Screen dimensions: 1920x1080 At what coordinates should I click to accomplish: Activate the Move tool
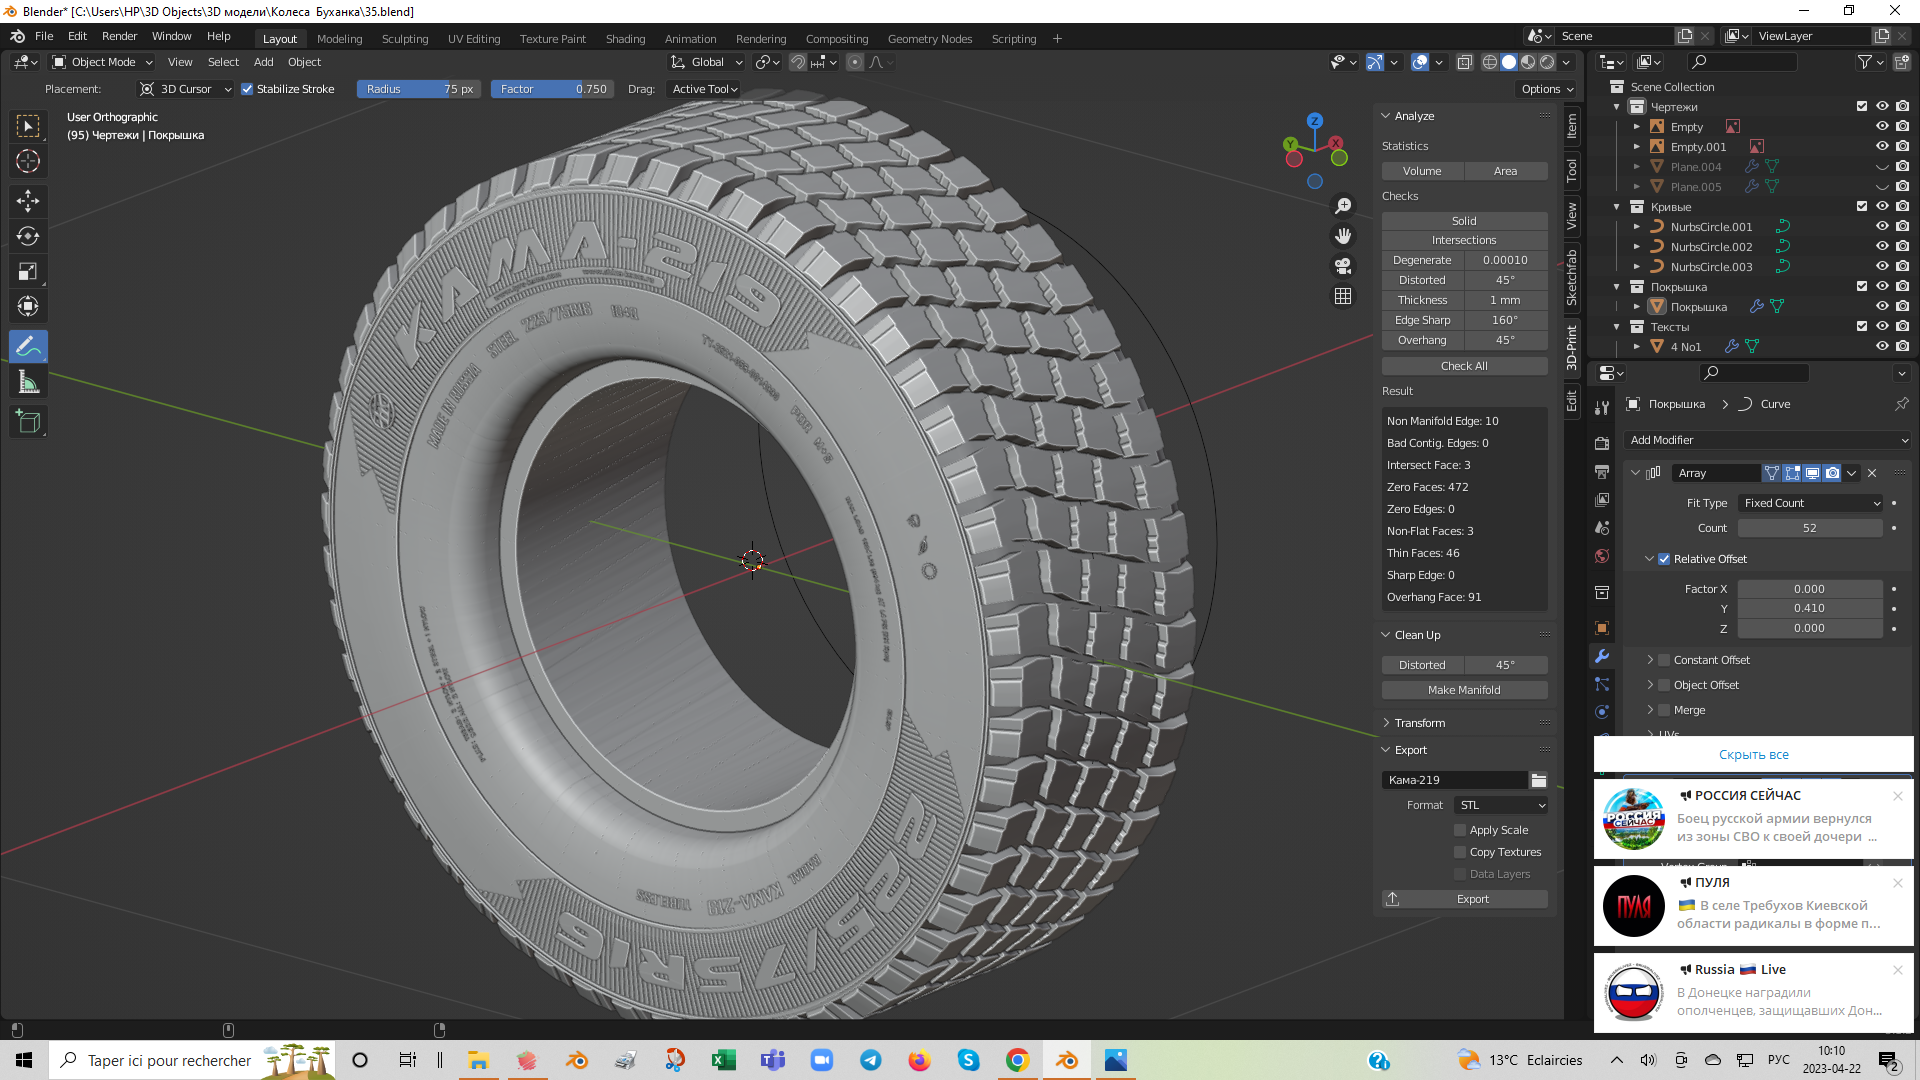pyautogui.click(x=28, y=201)
